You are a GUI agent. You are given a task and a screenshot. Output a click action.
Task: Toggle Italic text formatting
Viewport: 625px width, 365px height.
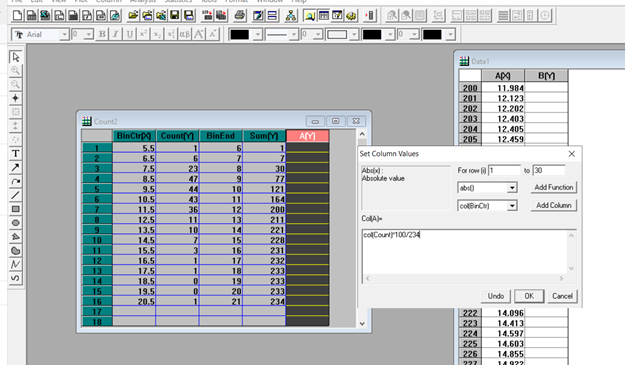point(116,34)
